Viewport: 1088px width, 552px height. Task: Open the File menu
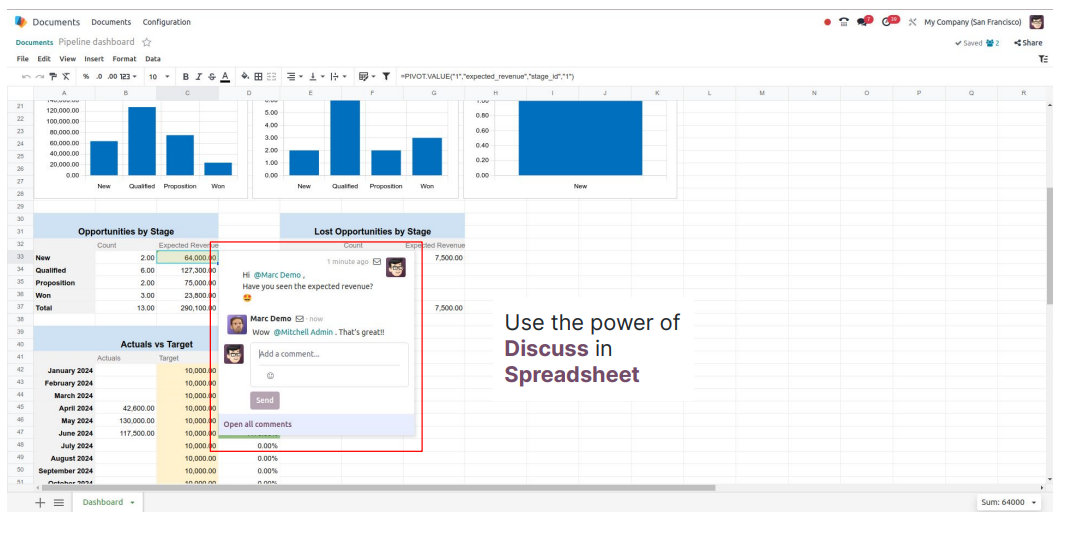[23, 59]
